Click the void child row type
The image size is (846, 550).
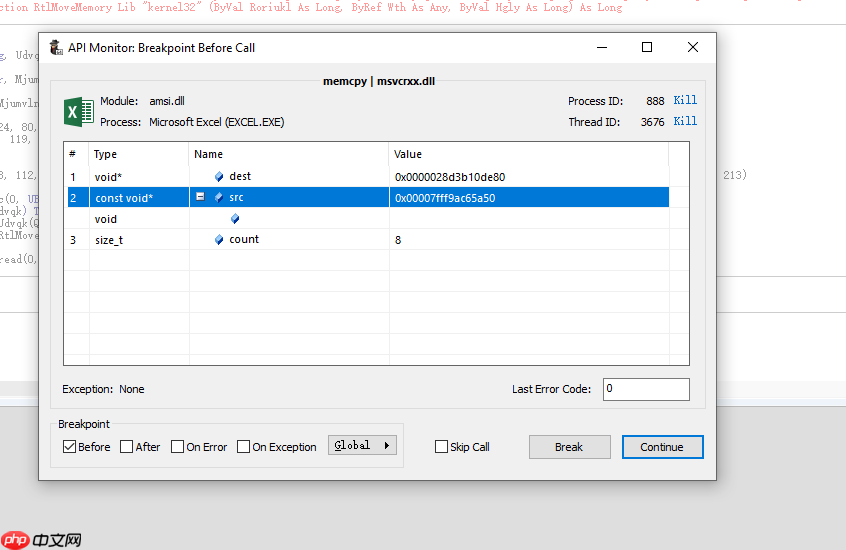(x=105, y=219)
